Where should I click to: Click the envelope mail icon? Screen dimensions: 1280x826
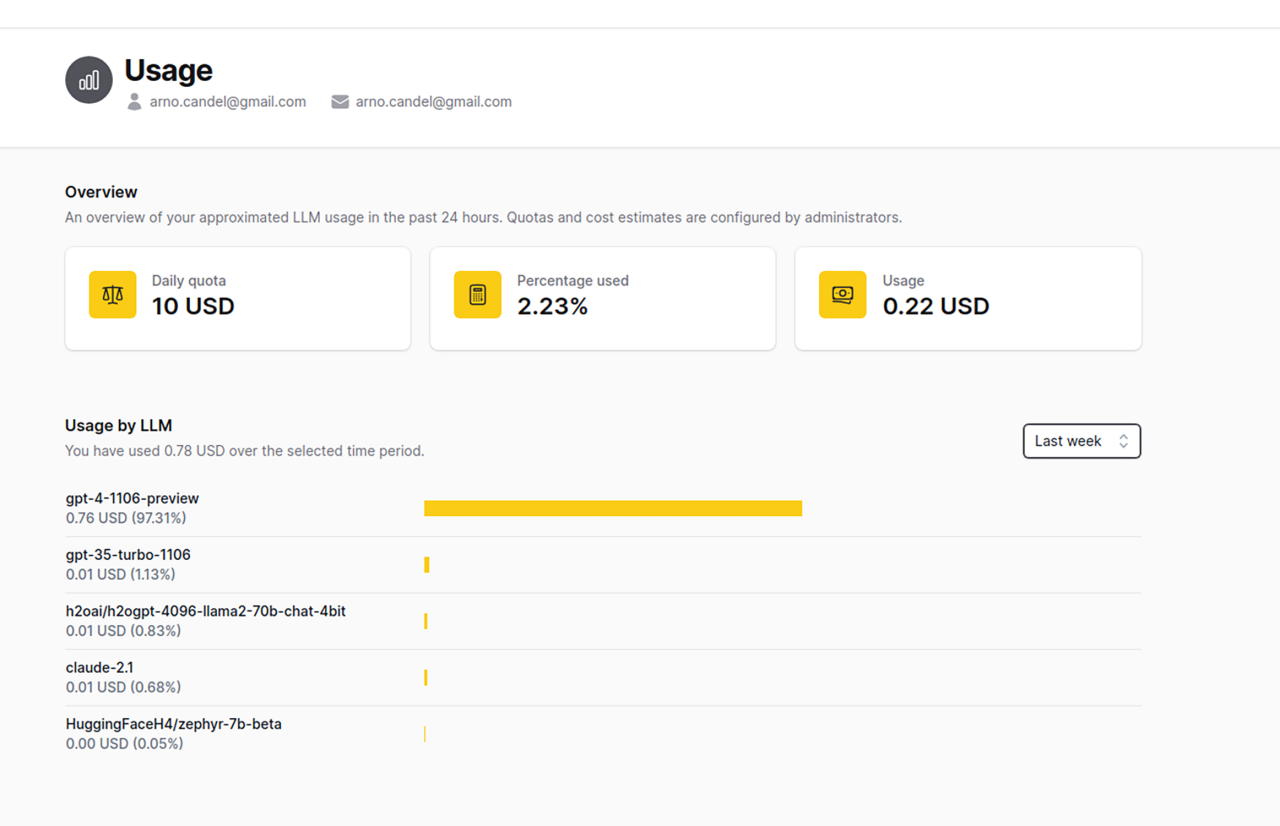[x=340, y=102]
